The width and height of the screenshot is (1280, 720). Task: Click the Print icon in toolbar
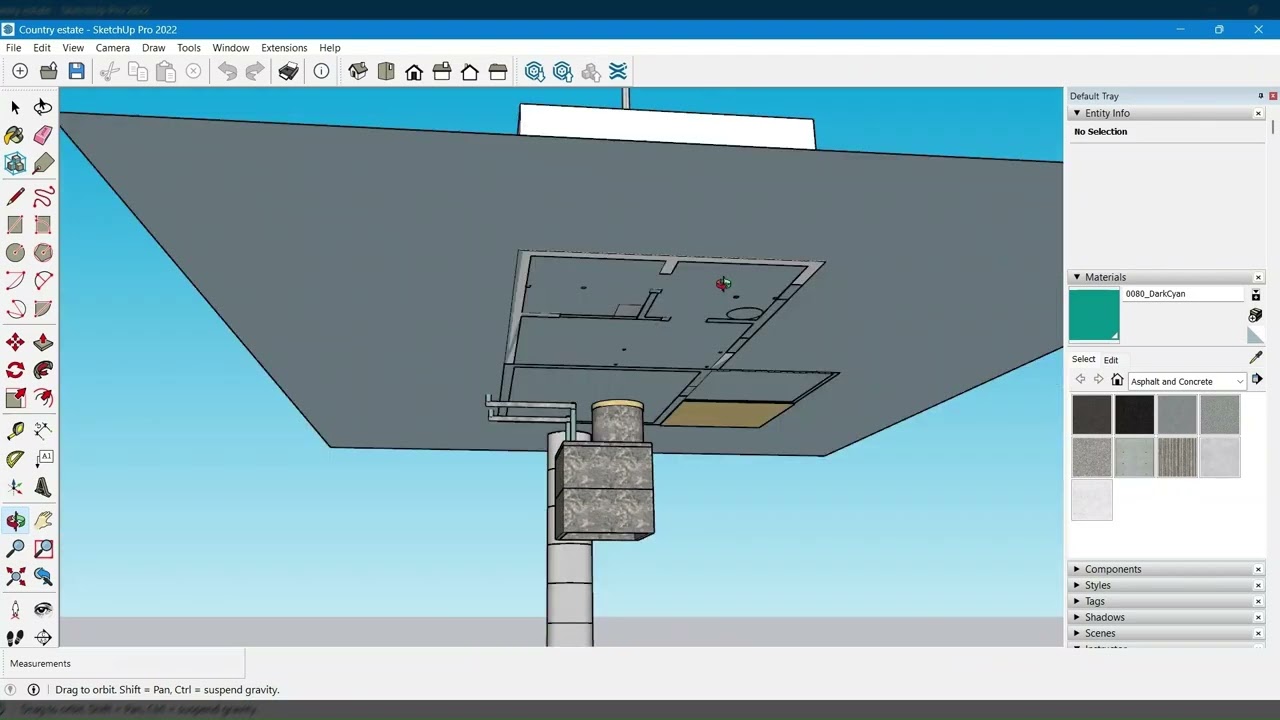pos(288,71)
